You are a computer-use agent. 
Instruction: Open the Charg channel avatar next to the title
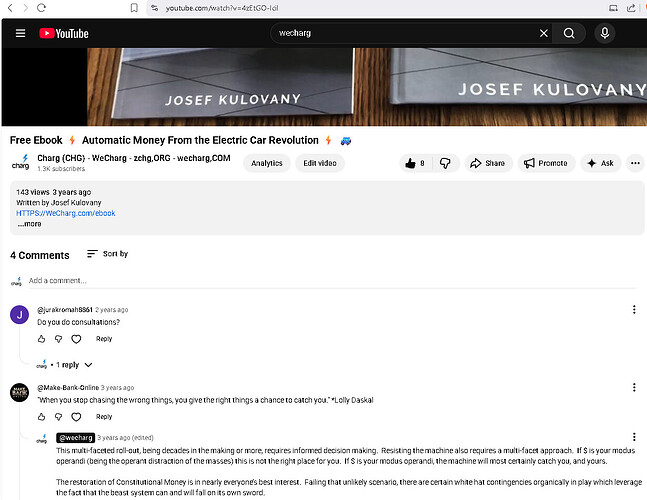coord(20,163)
